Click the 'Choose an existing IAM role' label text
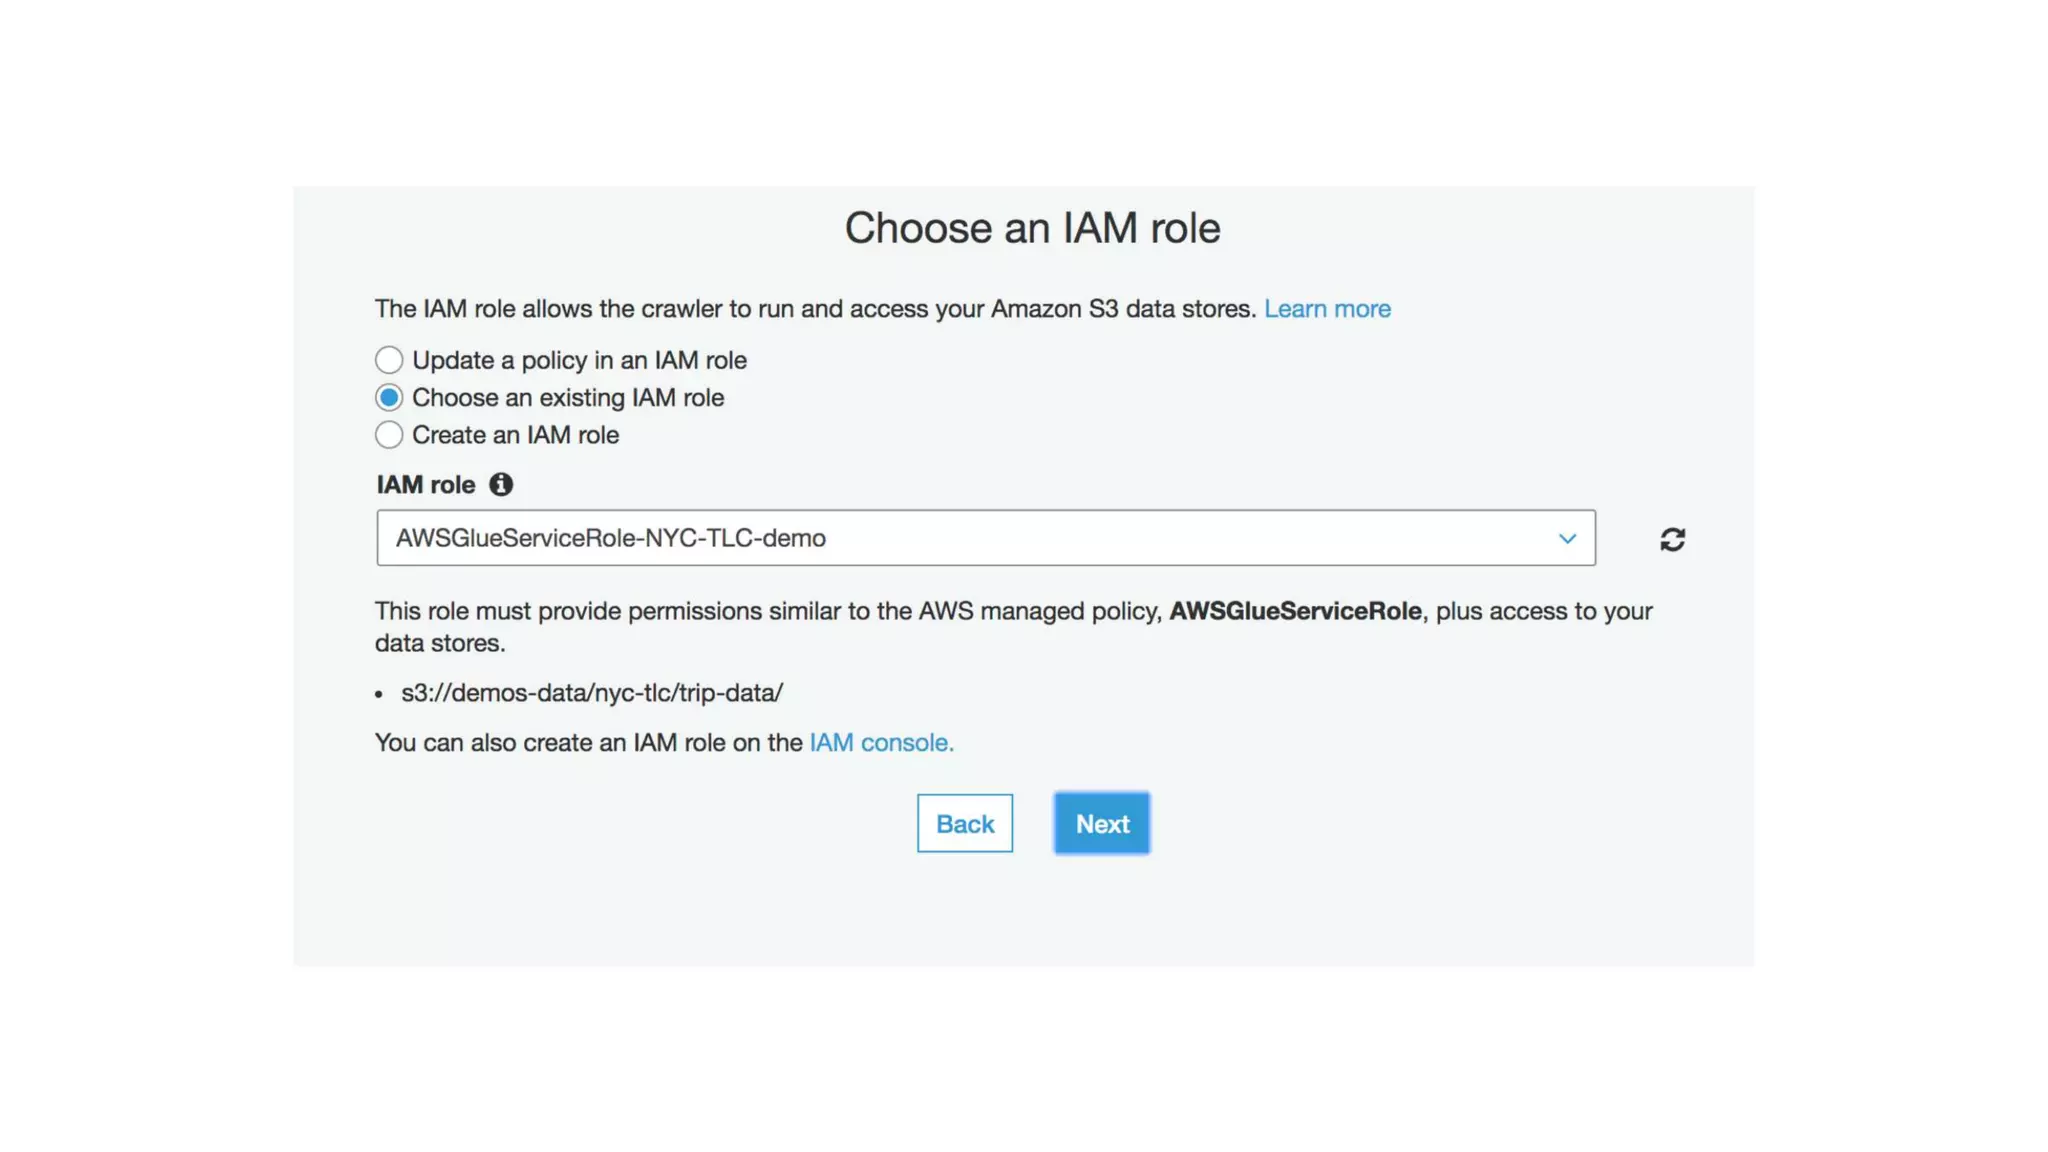The image size is (2048, 1152). 567,398
